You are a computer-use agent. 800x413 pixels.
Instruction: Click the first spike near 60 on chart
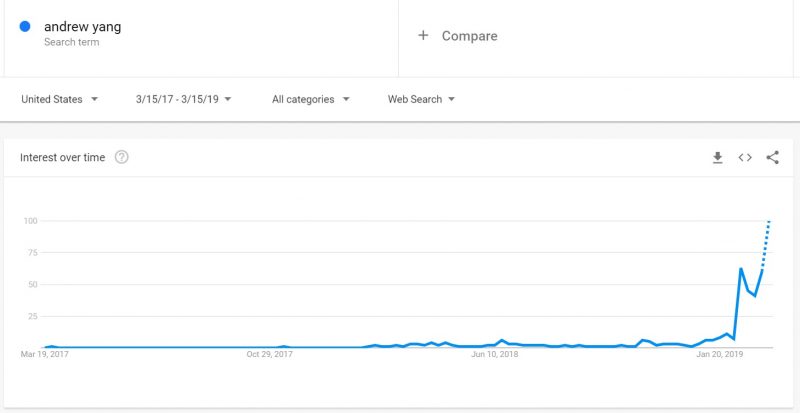tap(740, 269)
